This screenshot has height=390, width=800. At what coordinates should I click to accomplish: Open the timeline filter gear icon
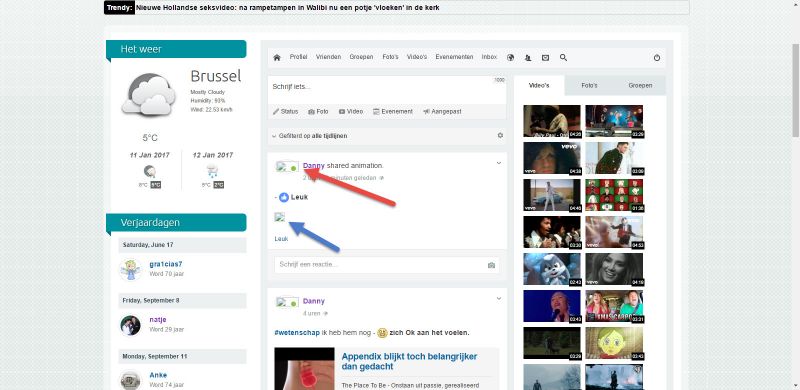tap(500, 136)
